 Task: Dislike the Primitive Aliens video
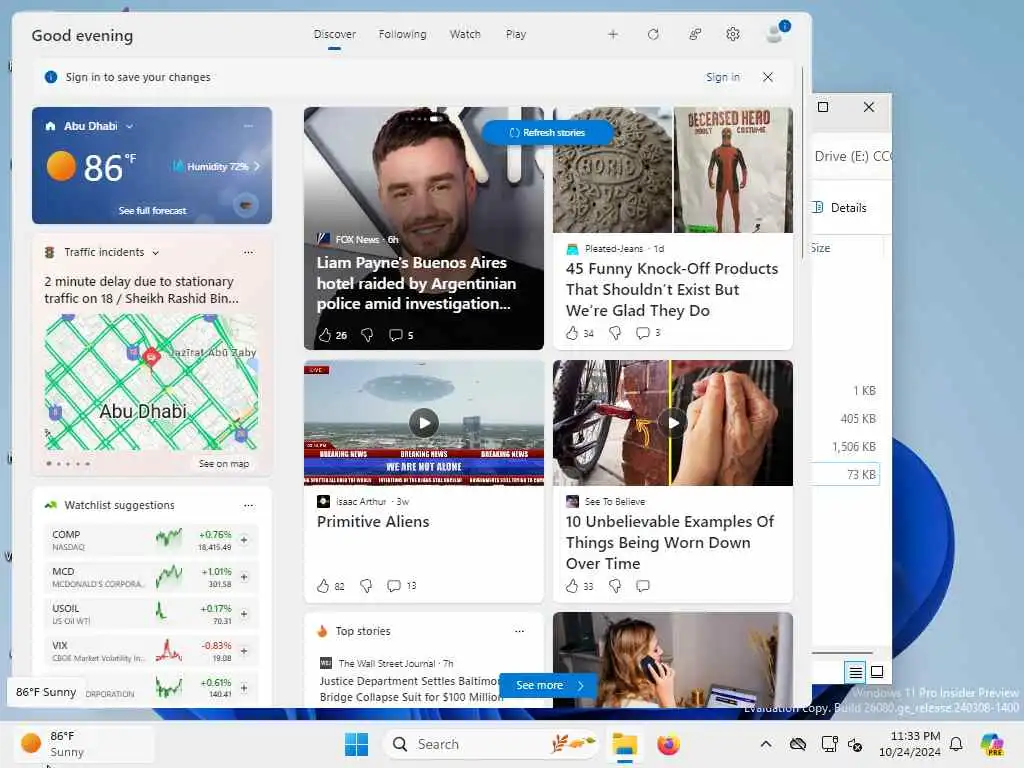(366, 586)
